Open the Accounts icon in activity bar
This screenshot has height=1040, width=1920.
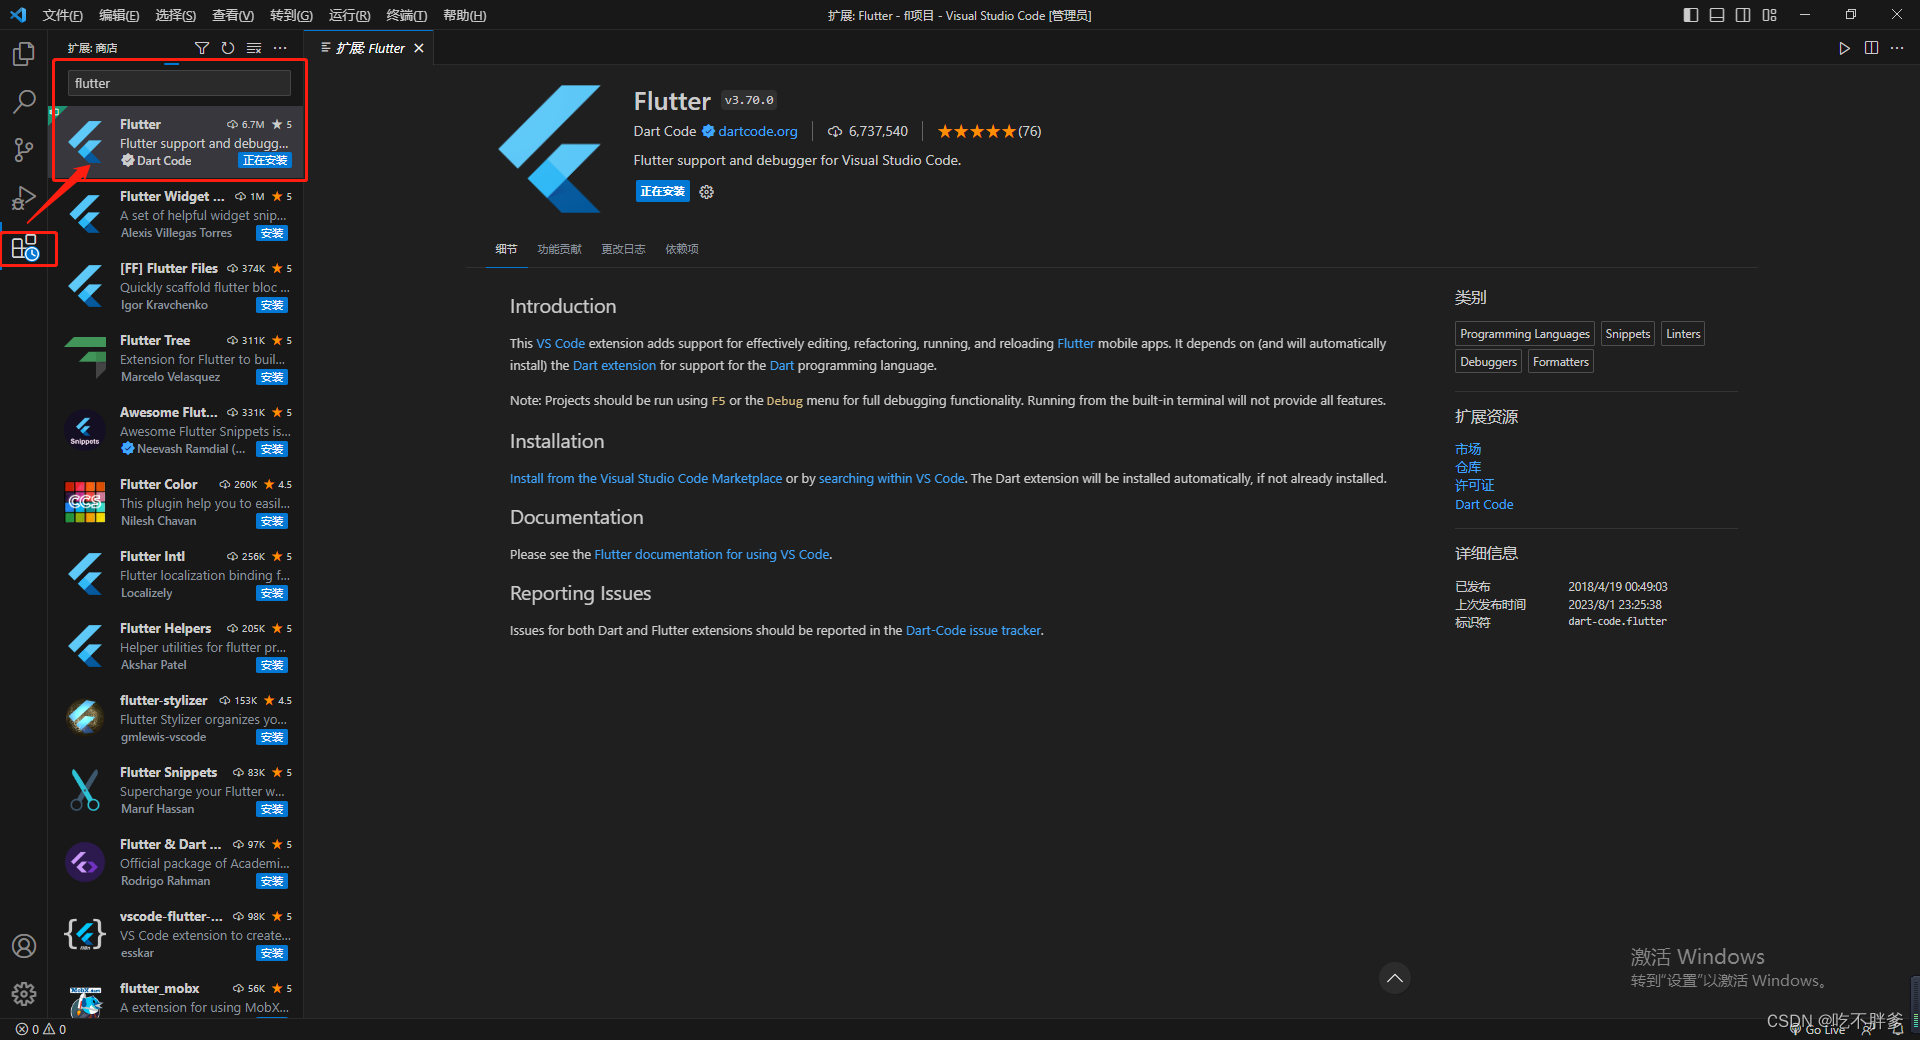24,946
